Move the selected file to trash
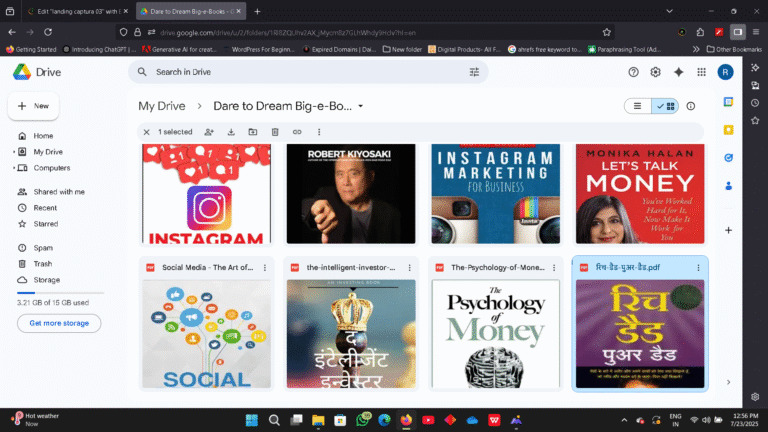768x432 pixels. pyautogui.click(x=275, y=132)
